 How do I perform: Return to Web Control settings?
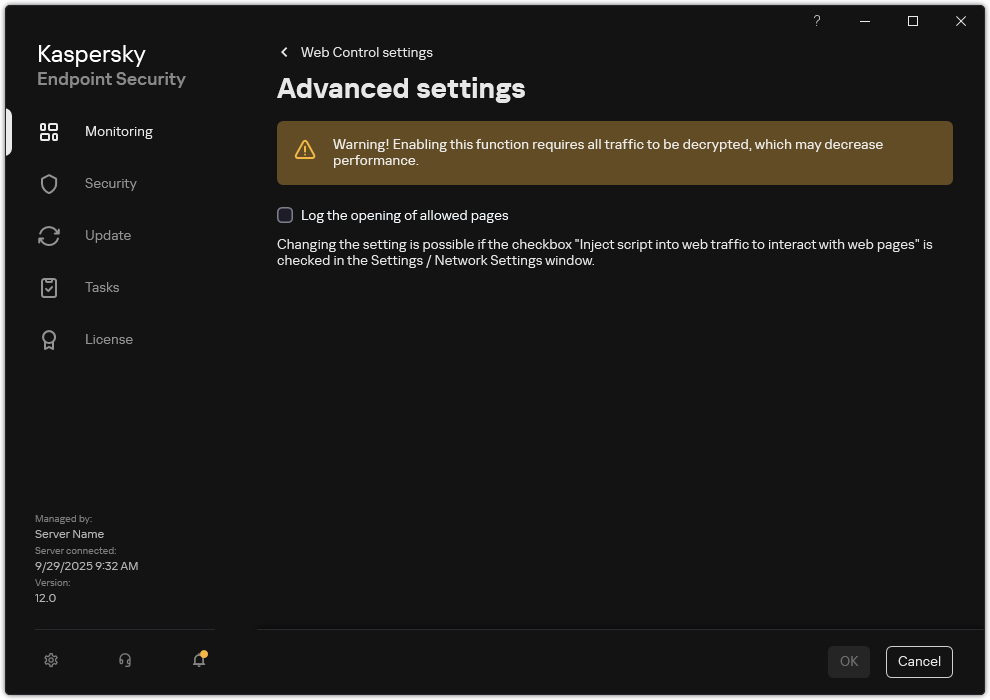(366, 52)
